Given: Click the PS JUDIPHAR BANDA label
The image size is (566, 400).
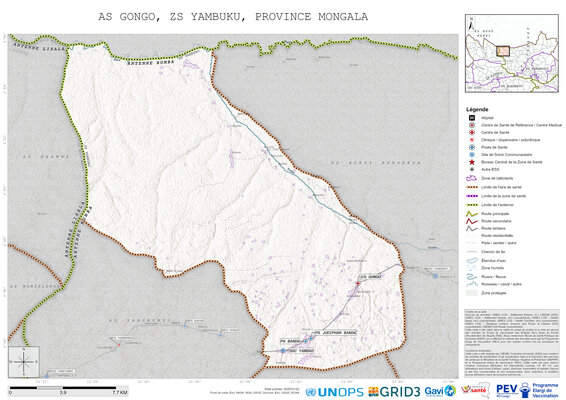Looking at the screenshot, I should 335,332.
